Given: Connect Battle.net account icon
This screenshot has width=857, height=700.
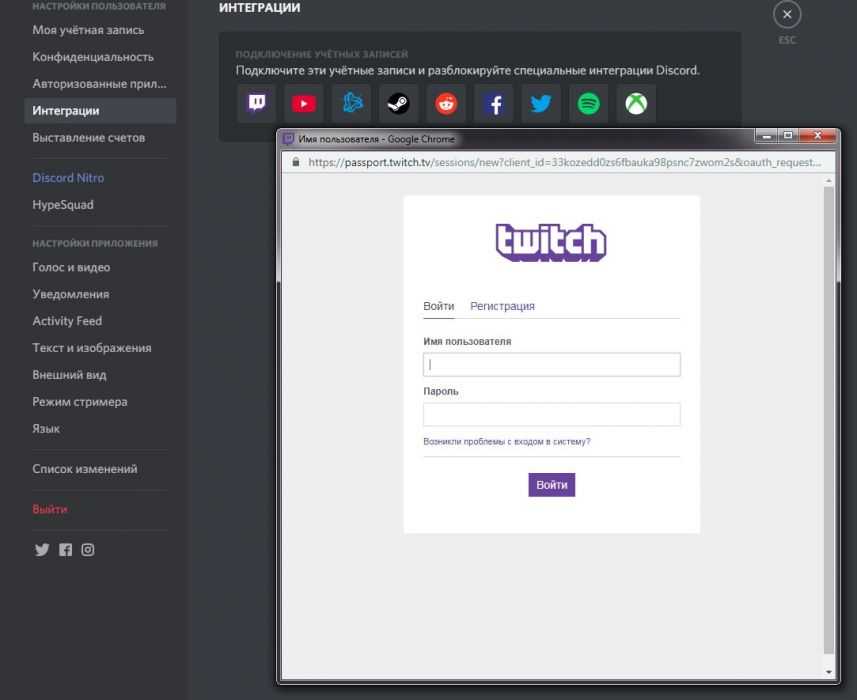Looking at the screenshot, I should tap(351, 104).
